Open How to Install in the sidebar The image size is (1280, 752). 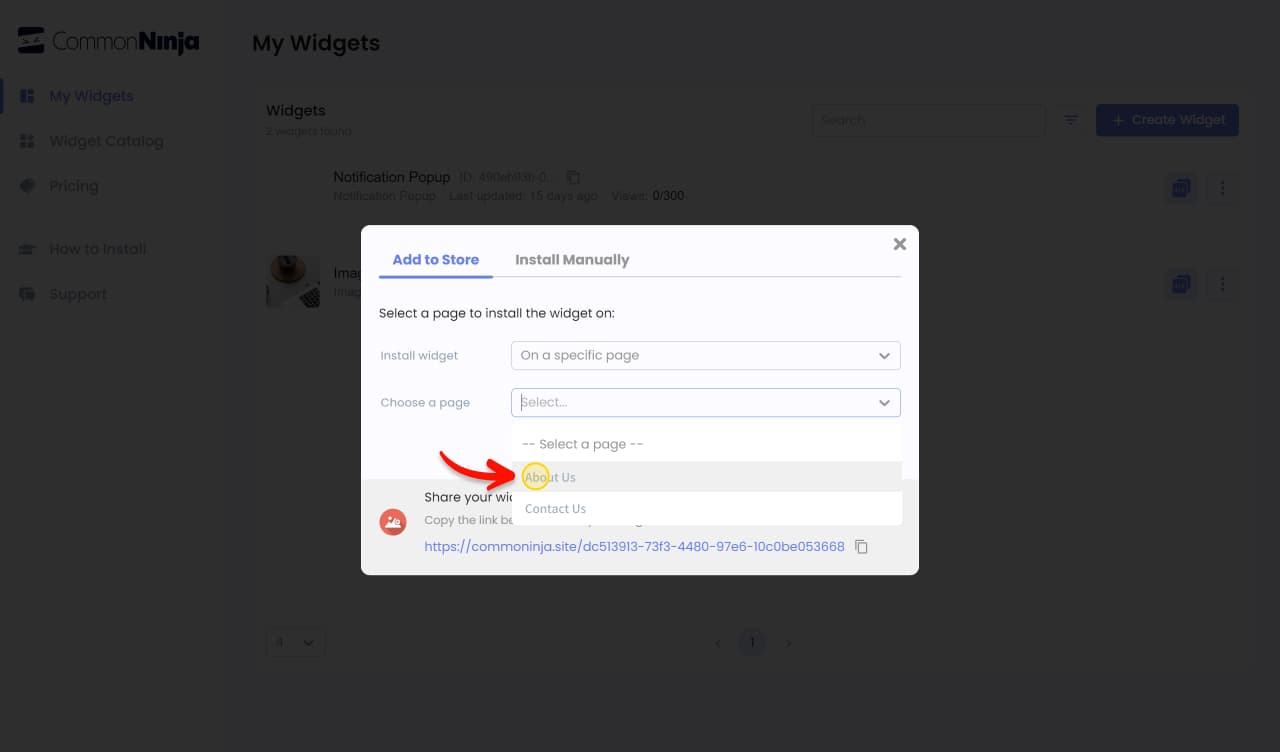pos(98,249)
